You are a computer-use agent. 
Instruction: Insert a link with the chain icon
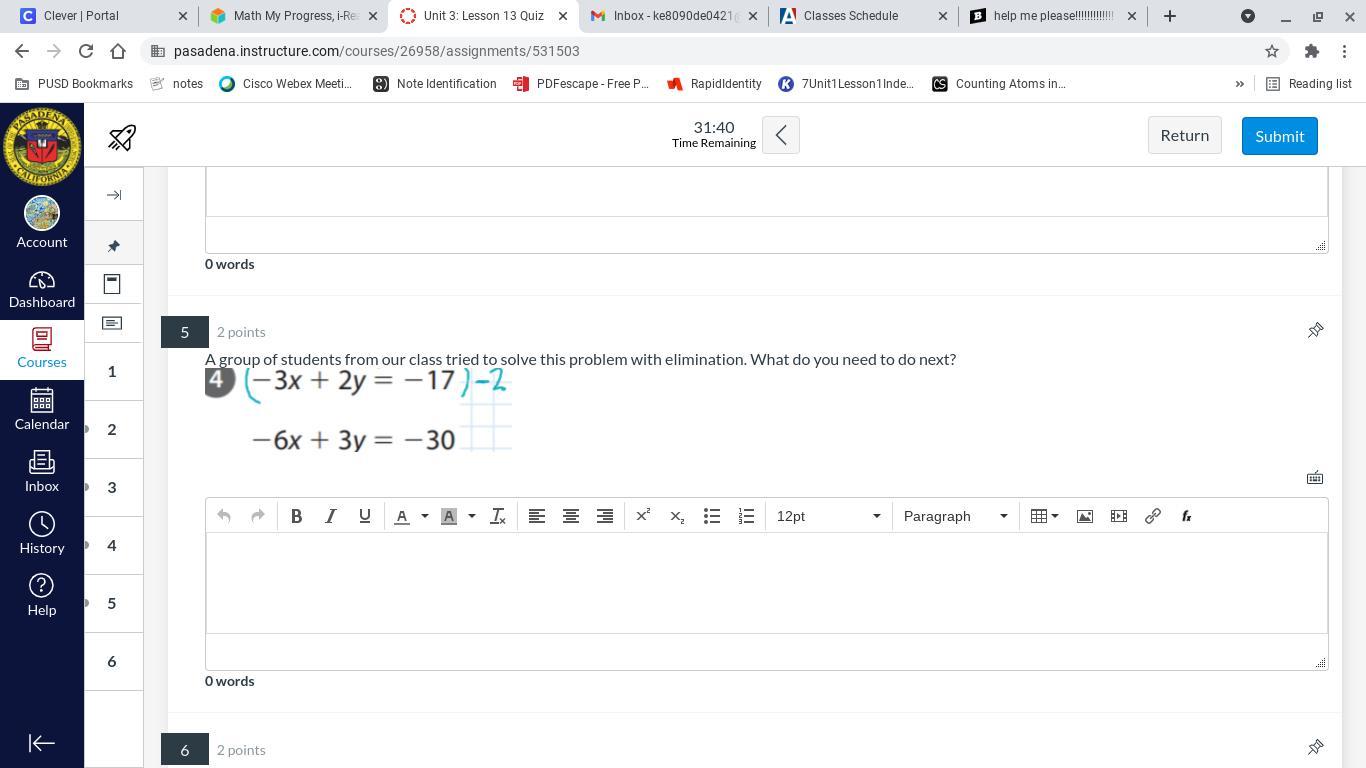pos(1152,516)
